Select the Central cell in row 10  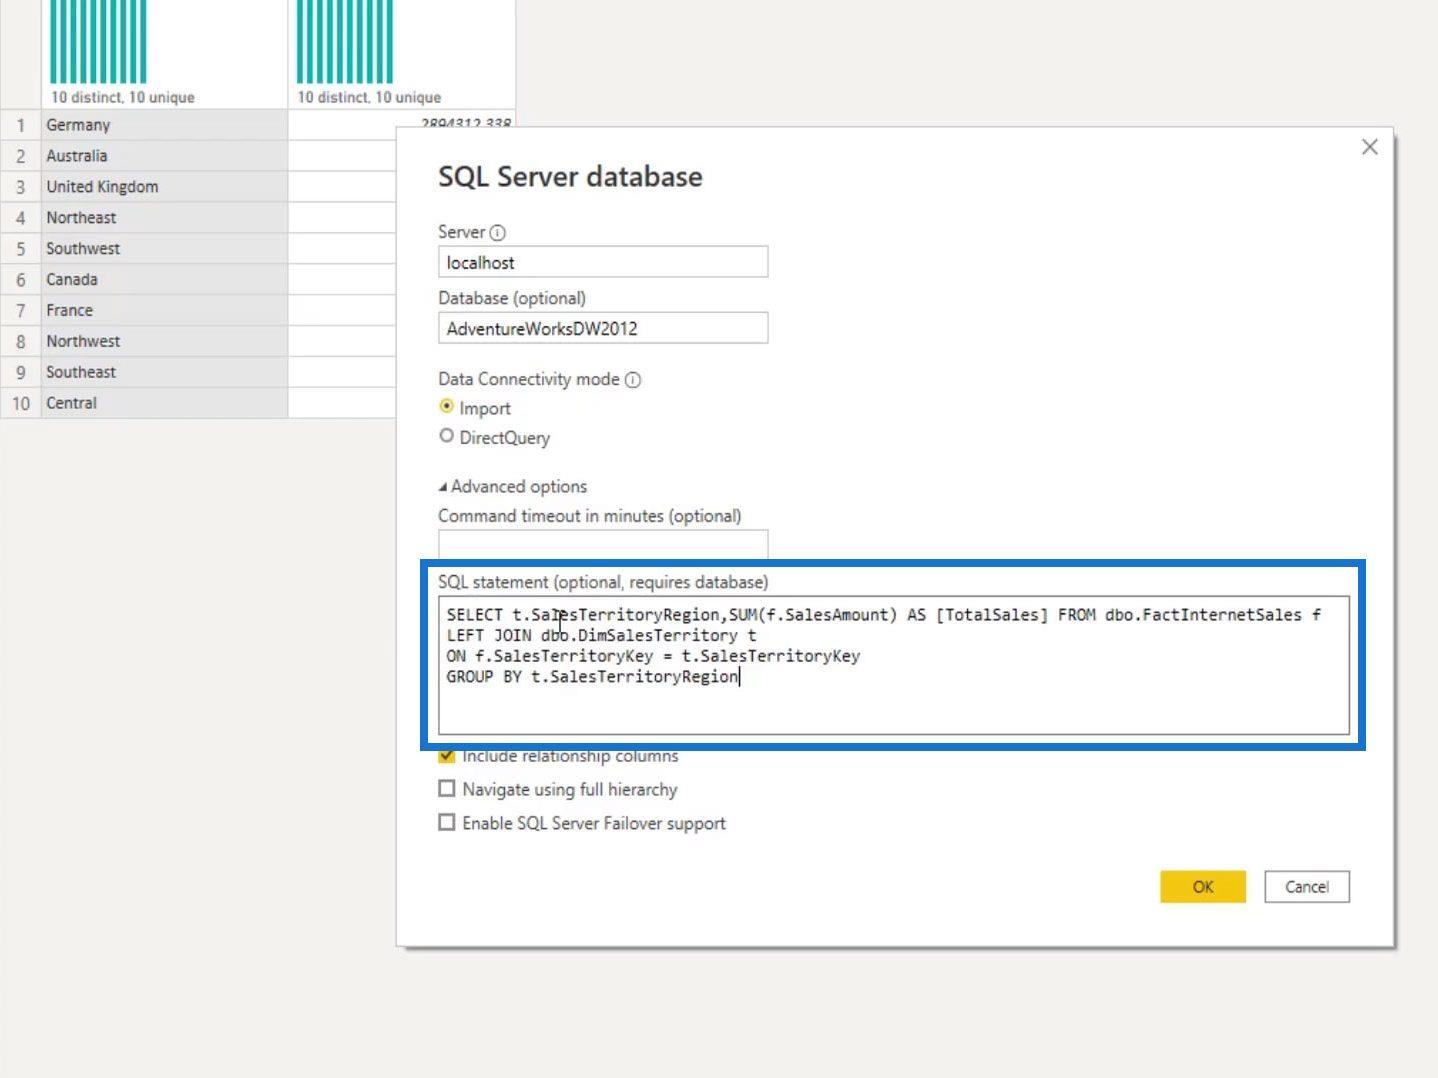click(x=164, y=404)
